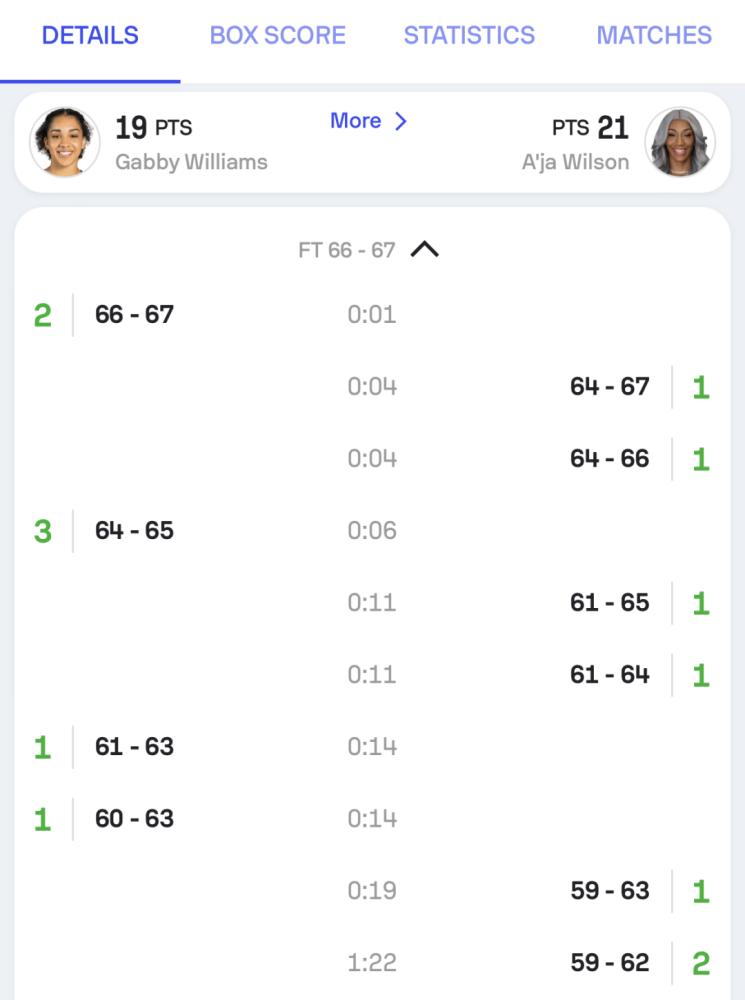Select the 61 - 65 free throw play
This screenshot has width=745, height=1000.
(609, 602)
